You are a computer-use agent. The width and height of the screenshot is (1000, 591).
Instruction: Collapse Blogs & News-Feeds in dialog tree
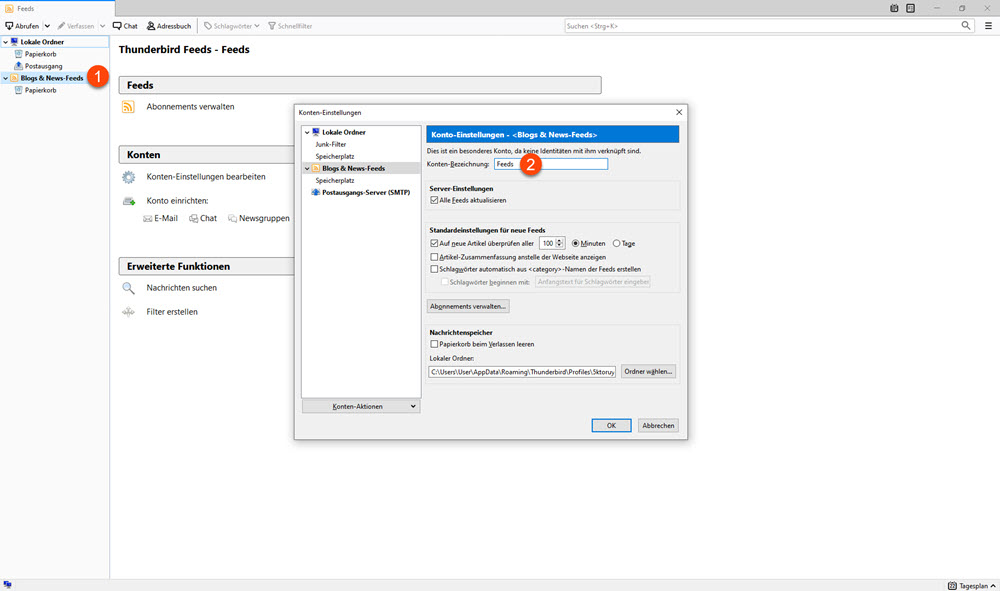(x=308, y=169)
